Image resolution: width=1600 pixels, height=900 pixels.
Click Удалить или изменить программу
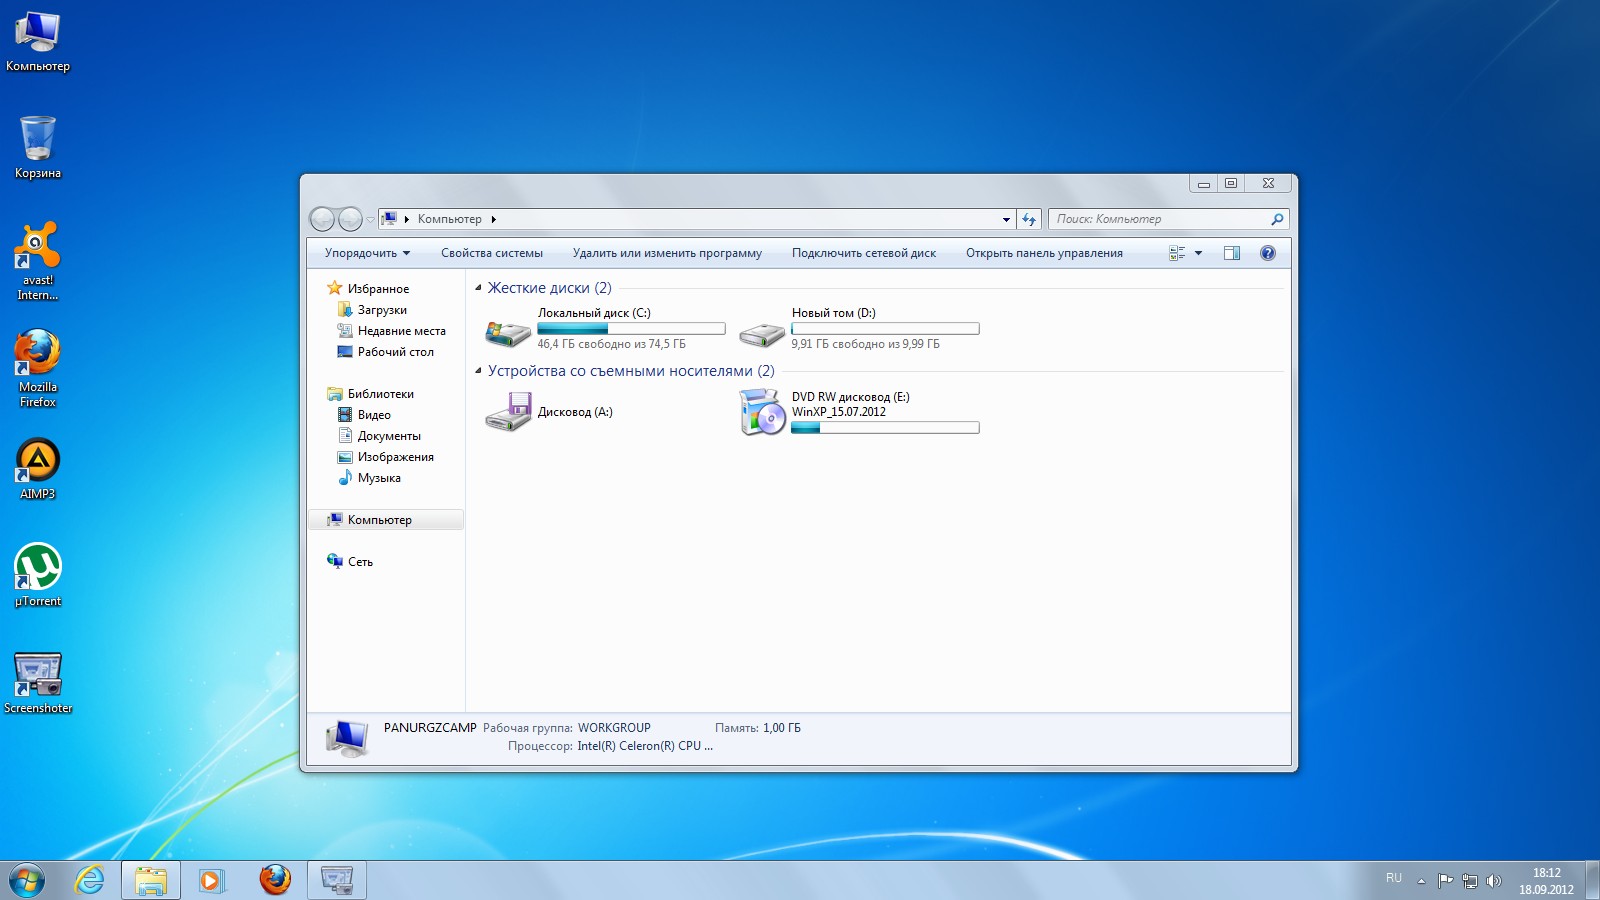pos(667,253)
